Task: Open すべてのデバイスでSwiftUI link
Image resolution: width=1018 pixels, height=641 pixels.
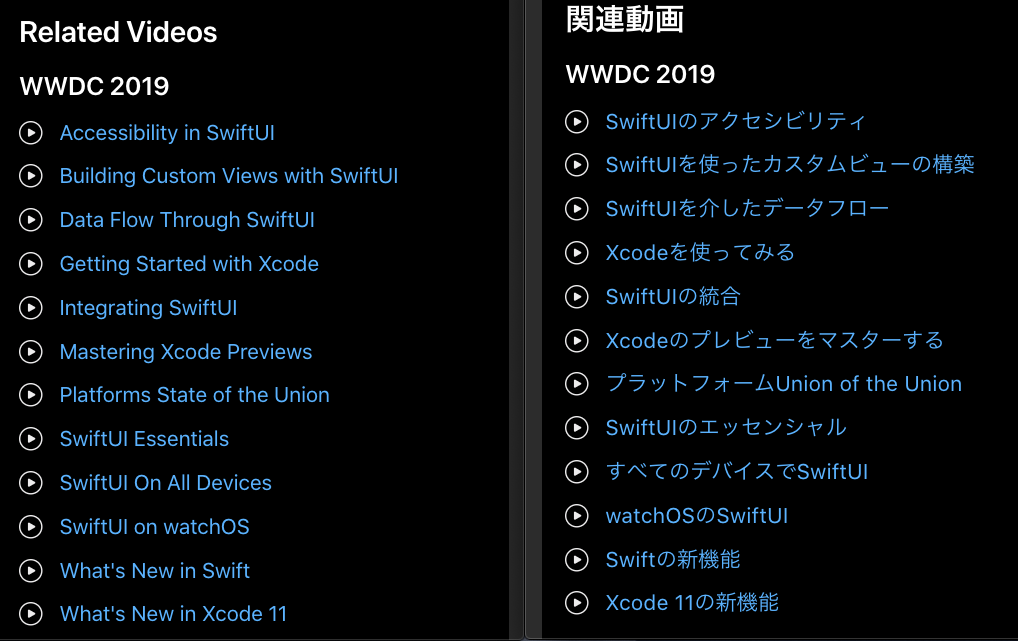Action: [736, 471]
